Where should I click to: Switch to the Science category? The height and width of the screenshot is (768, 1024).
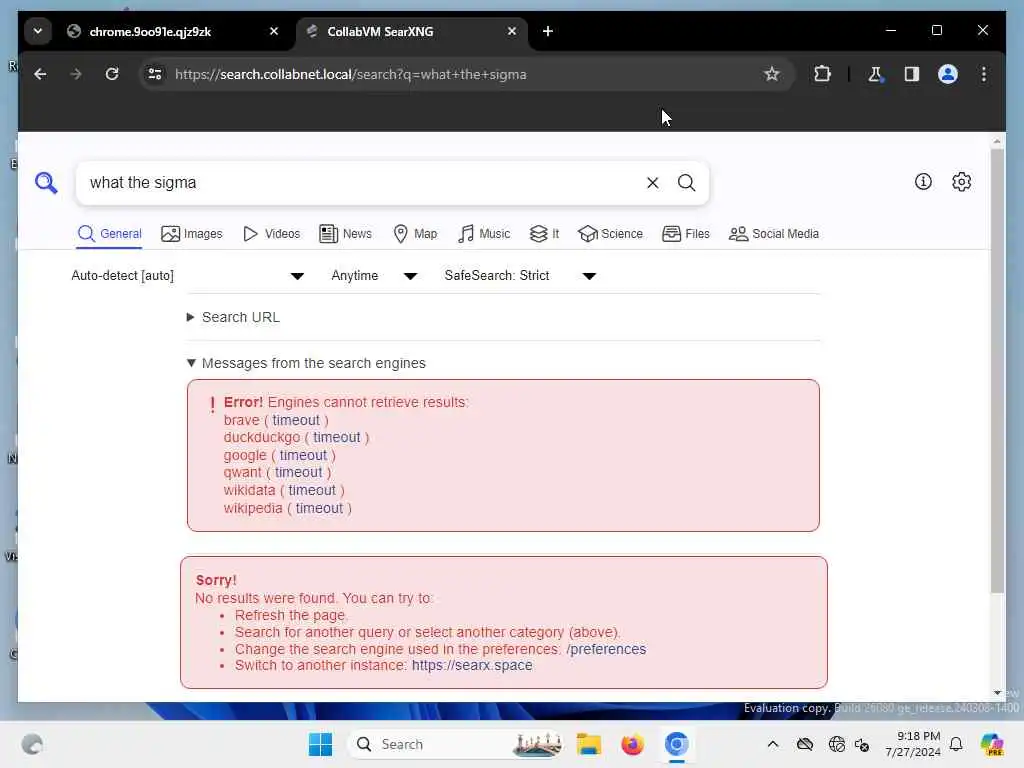[x=610, y=234]
